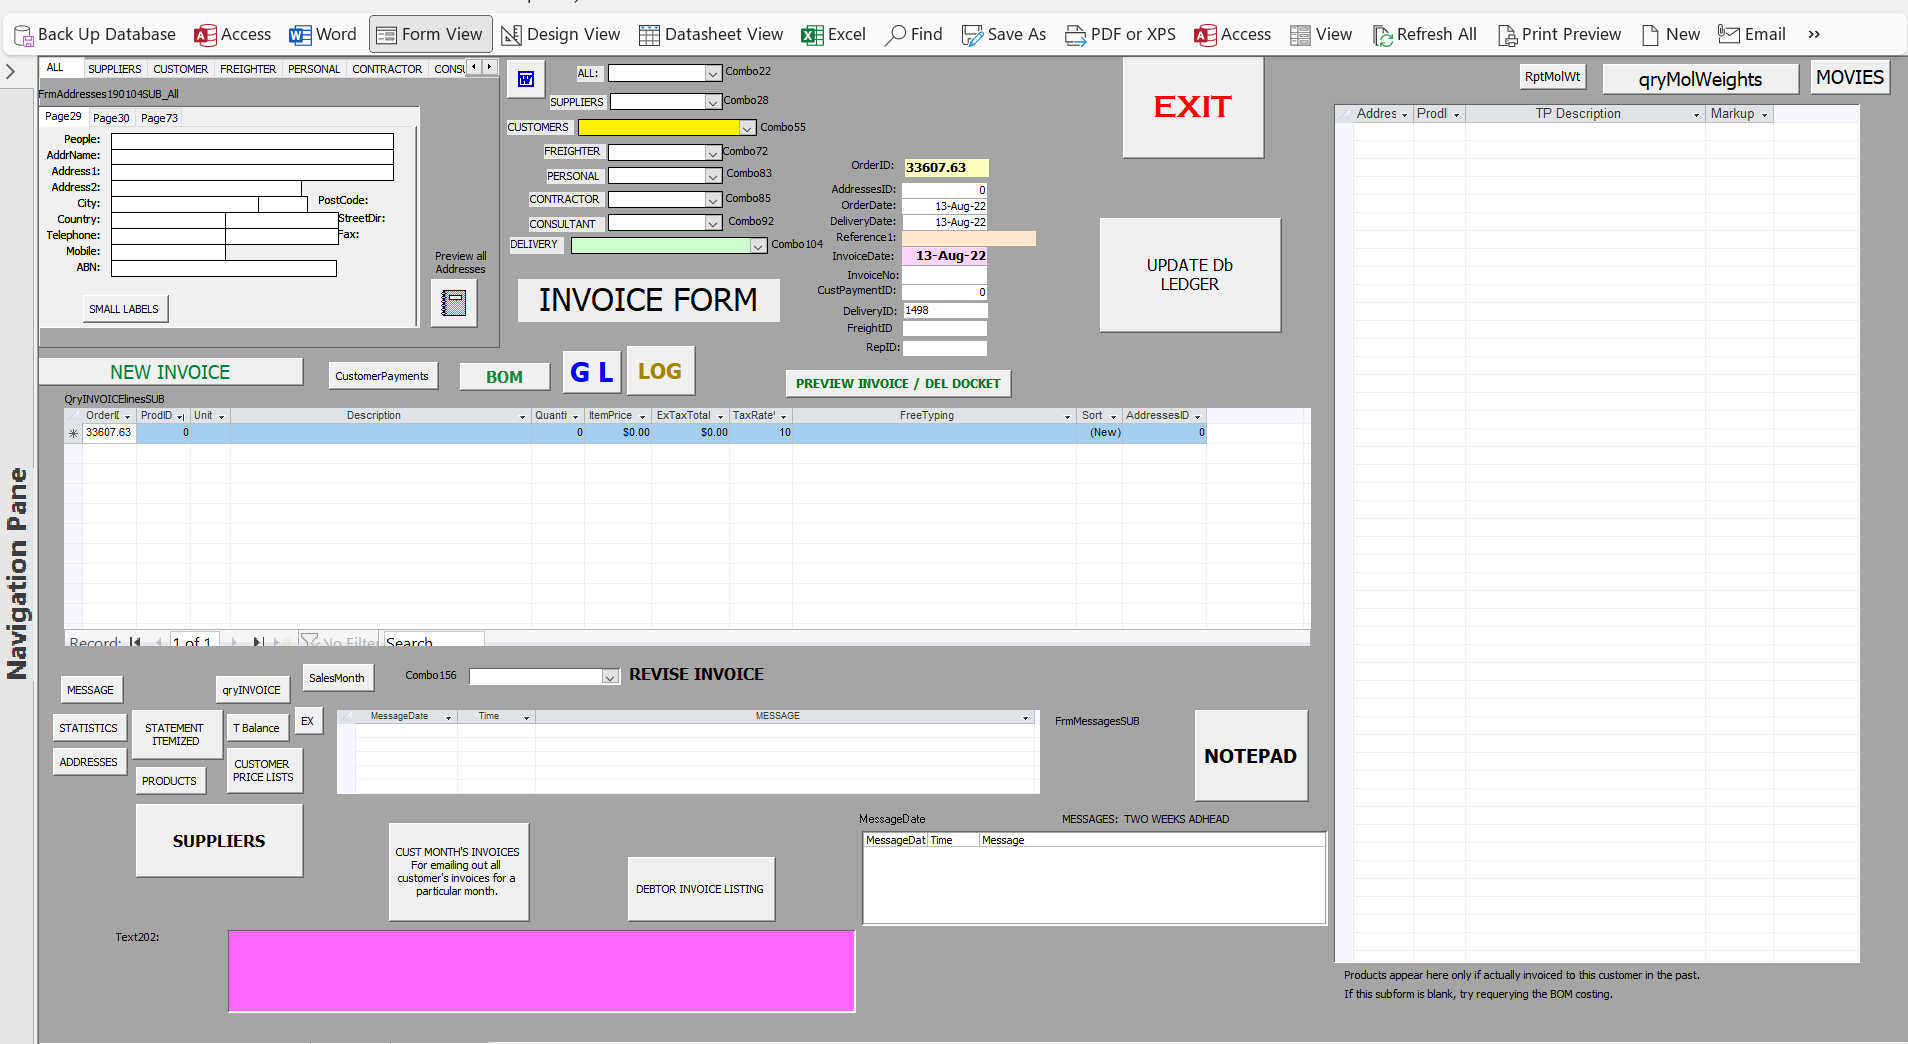Open the Description column filter arrow
This screenshot has width=1908, height=1044.
point(522,416)
